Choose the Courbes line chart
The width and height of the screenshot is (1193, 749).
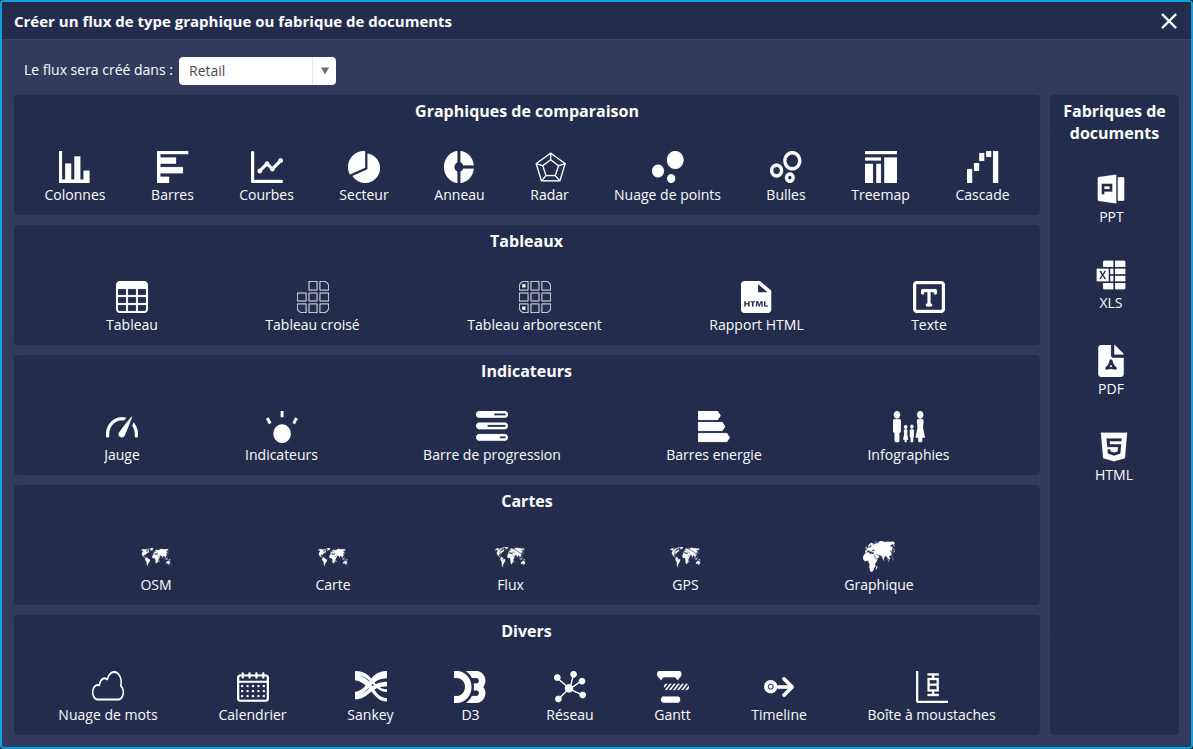[x=266, y=176]
